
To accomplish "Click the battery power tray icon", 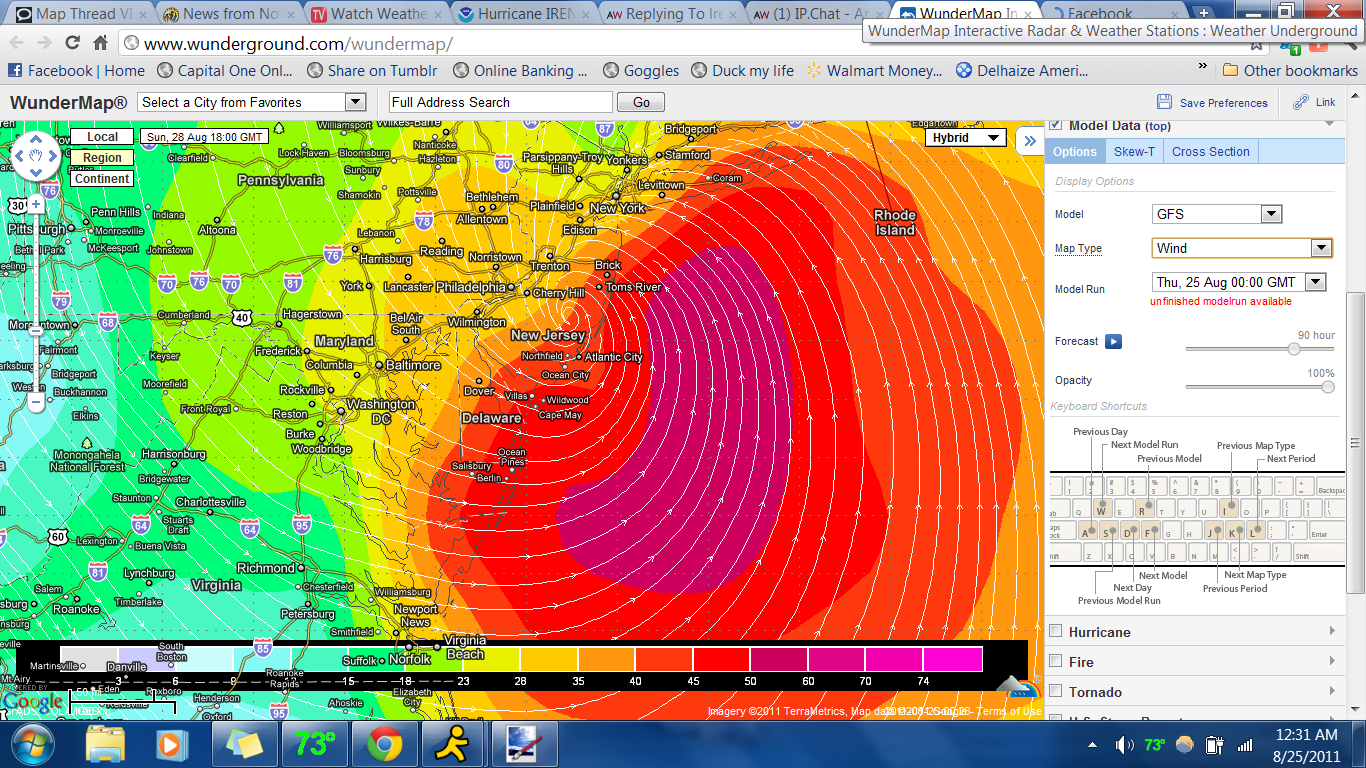I will (1215, 745).
